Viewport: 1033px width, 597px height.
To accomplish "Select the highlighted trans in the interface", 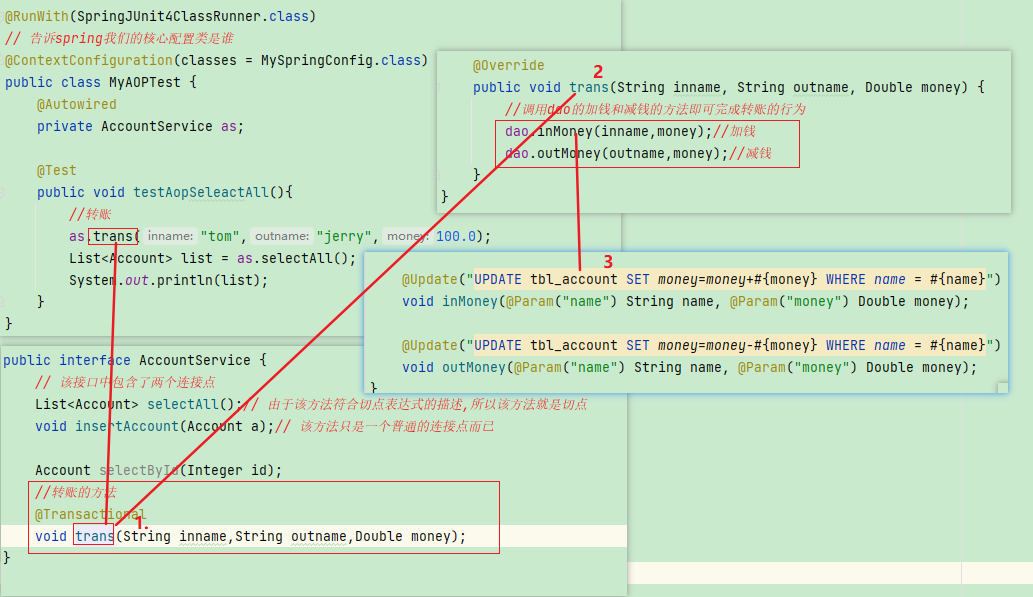I will pos(94,536).
